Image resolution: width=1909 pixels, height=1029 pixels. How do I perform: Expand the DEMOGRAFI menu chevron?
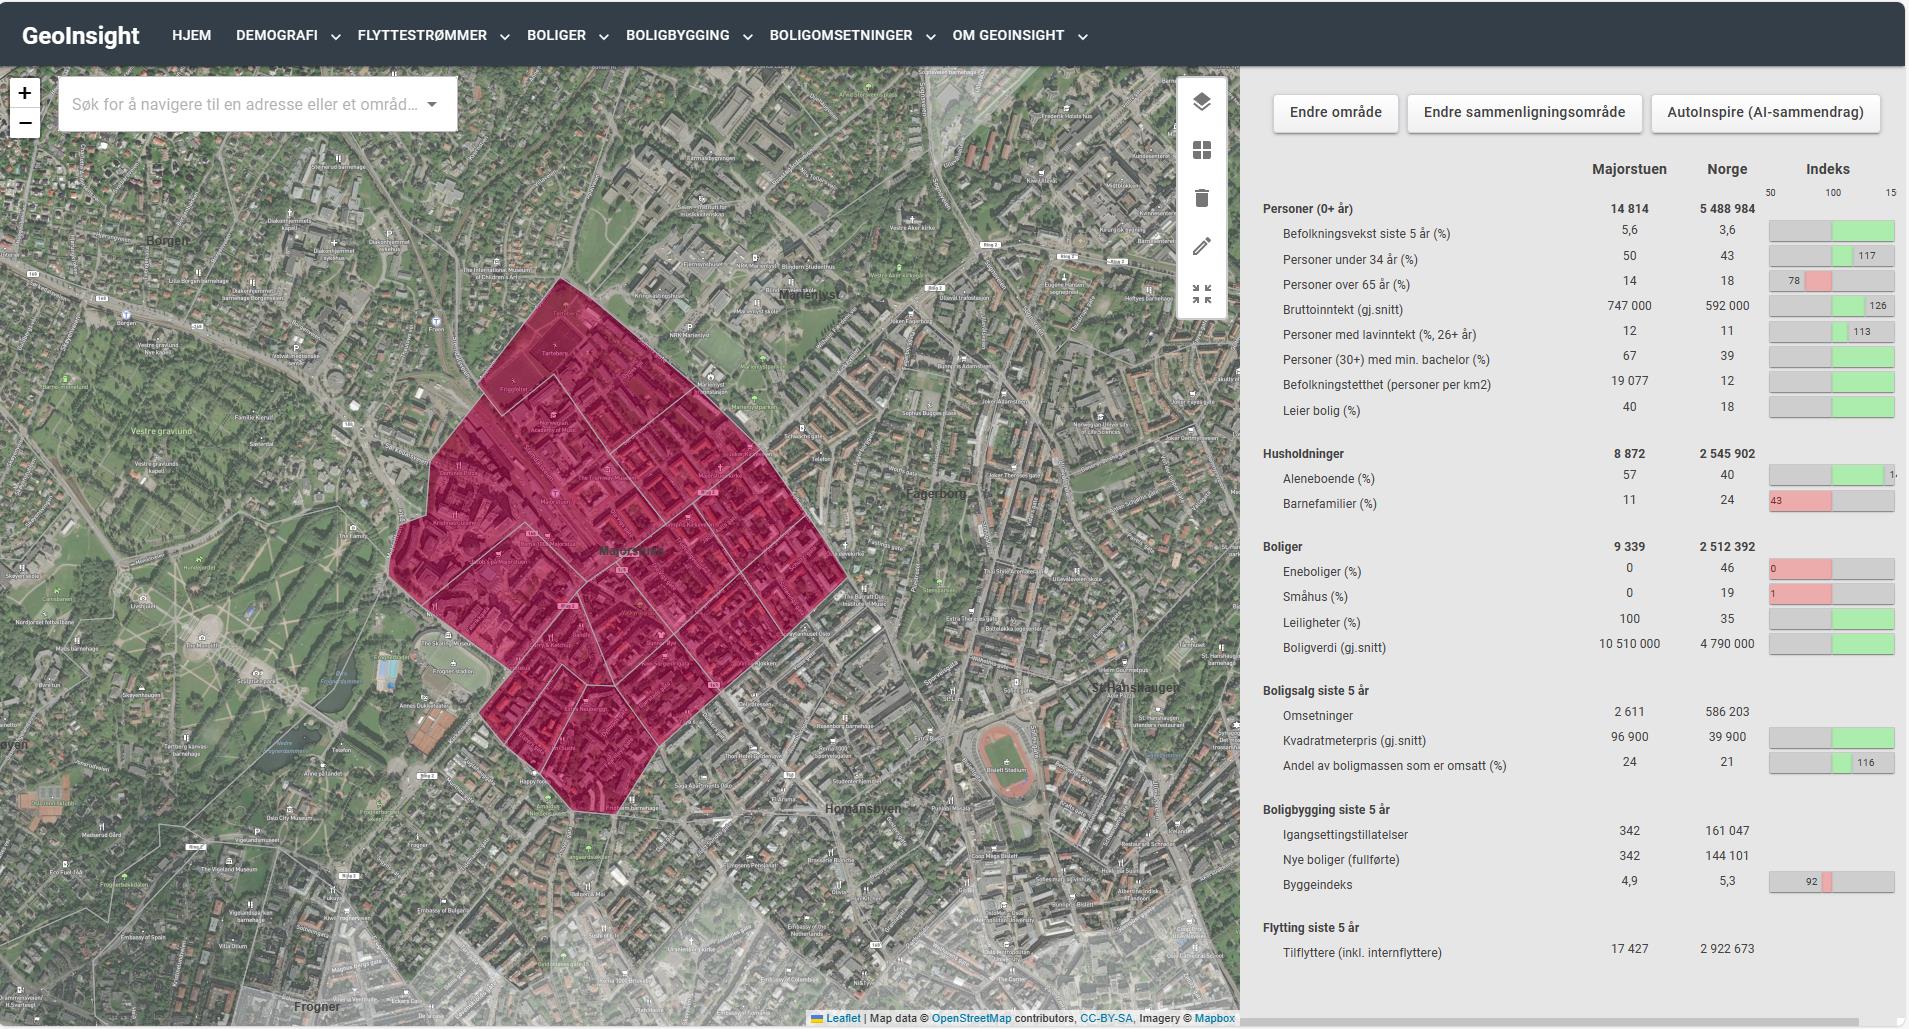(334, 35)
